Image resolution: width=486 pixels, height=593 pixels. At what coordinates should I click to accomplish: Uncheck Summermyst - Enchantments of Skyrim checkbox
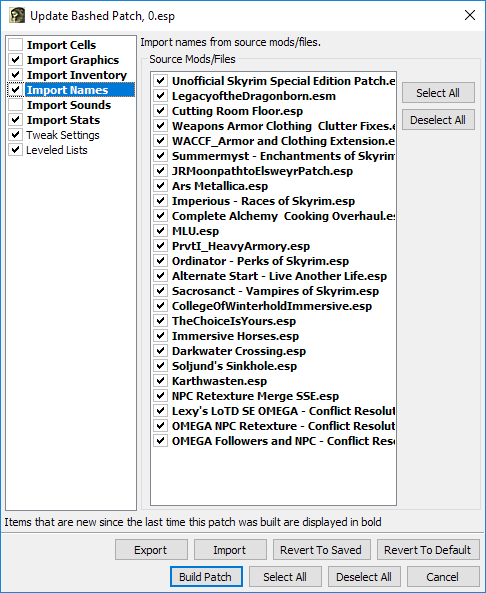160,156
